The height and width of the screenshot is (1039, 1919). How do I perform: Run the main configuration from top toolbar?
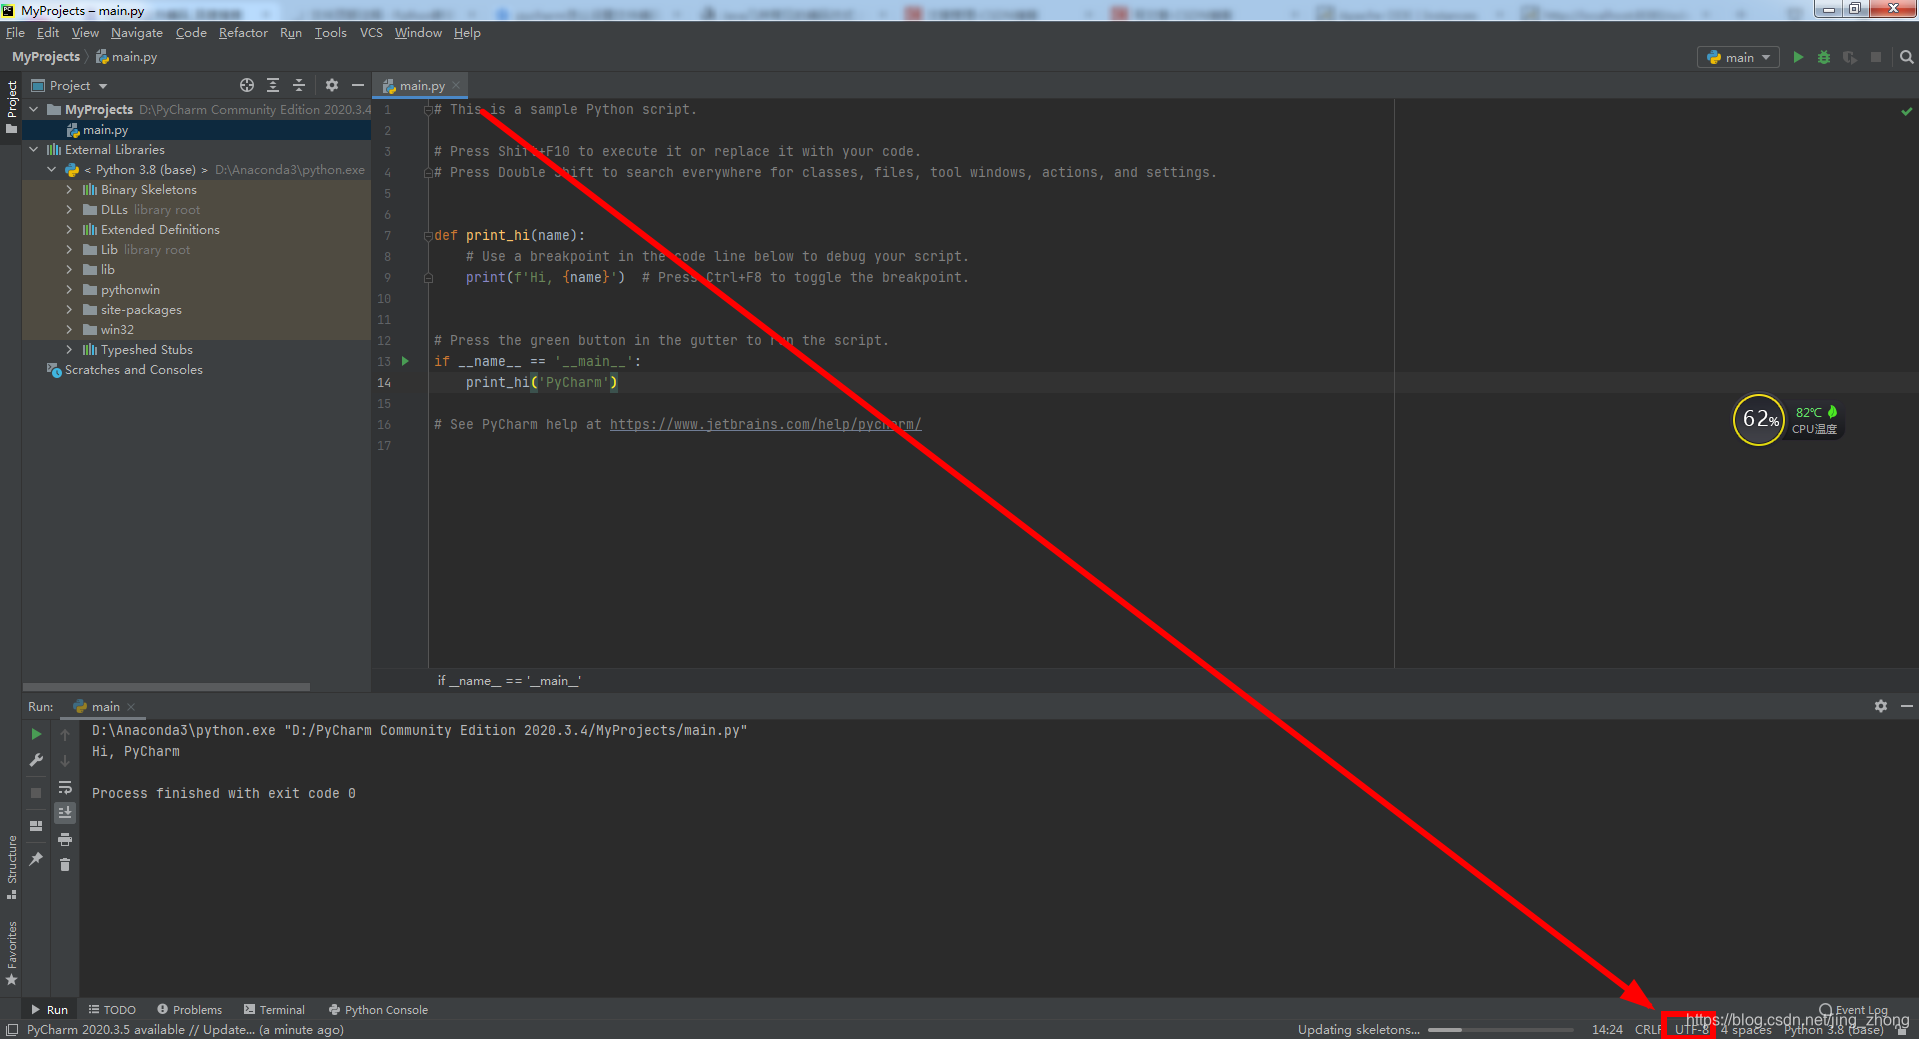tap(1798, 58)
